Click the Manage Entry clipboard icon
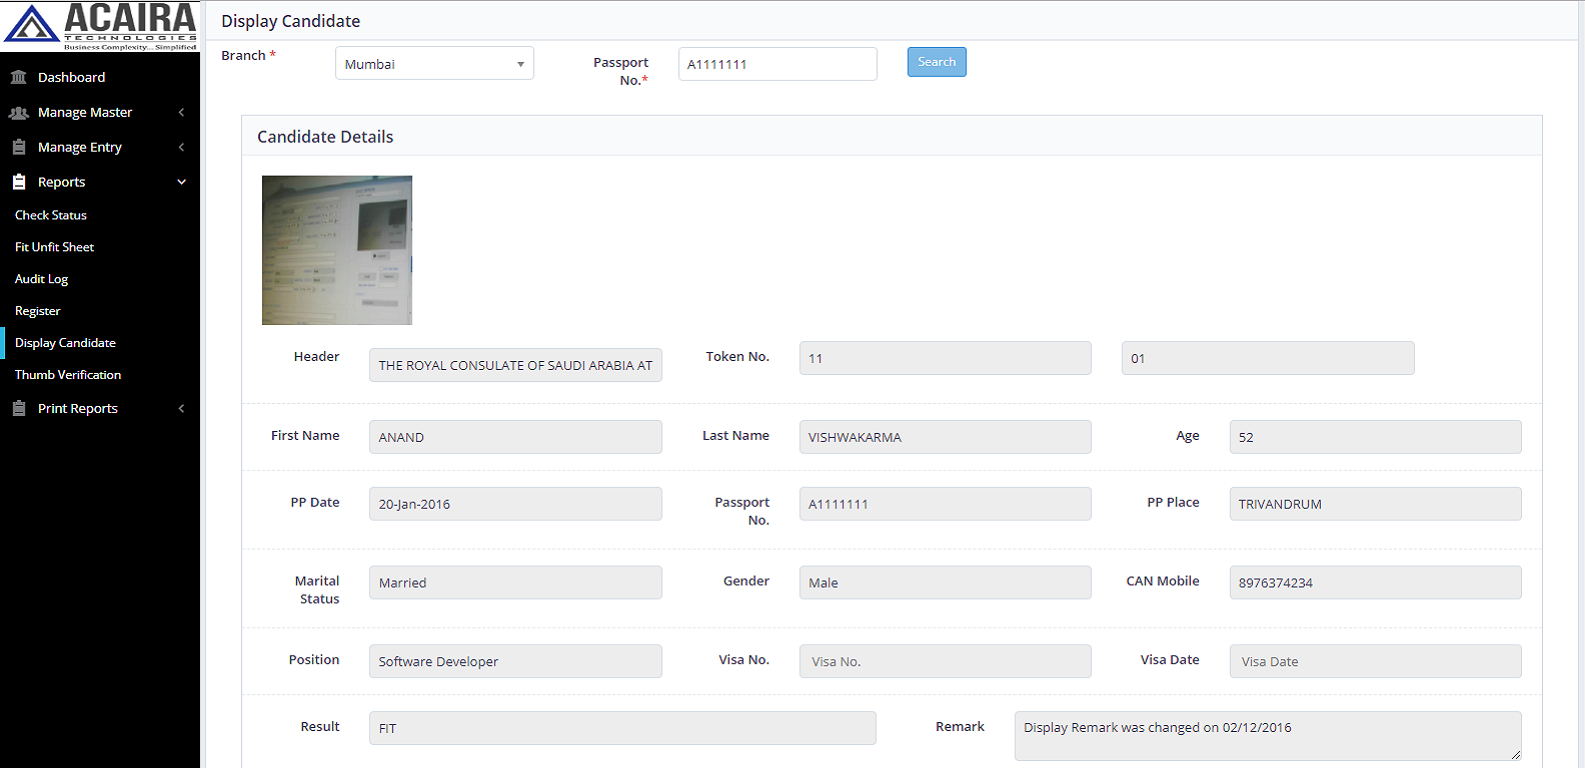The height and width of the screenshot is (768, 1585). 18,147
